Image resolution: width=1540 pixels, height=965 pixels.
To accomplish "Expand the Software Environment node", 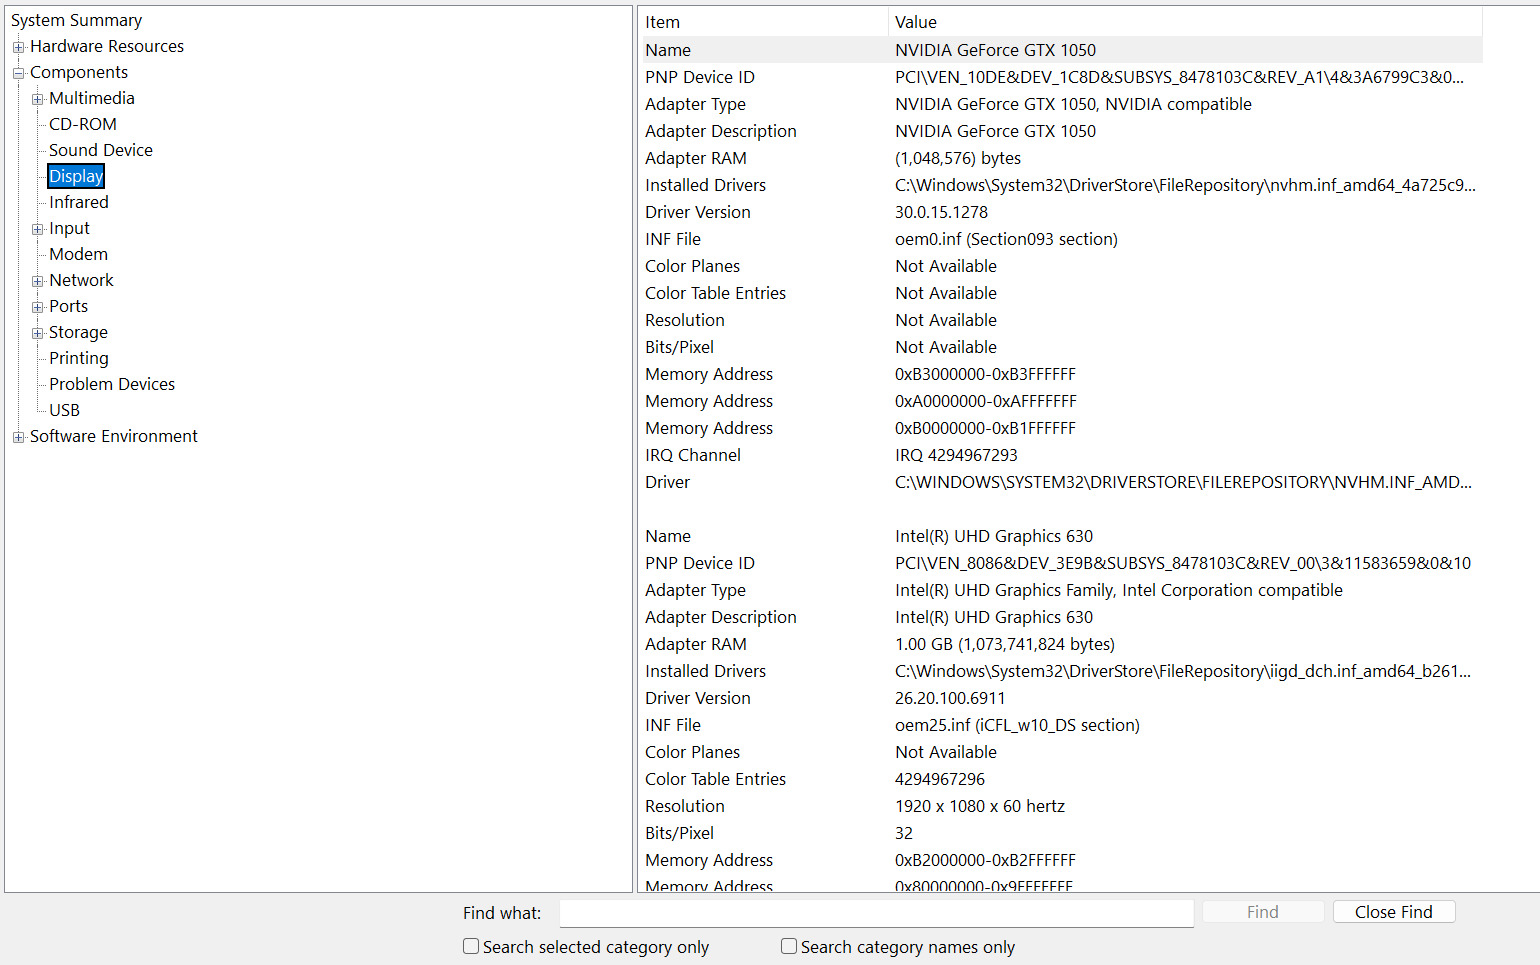I will pyautogui.click(x=18, y=437).
